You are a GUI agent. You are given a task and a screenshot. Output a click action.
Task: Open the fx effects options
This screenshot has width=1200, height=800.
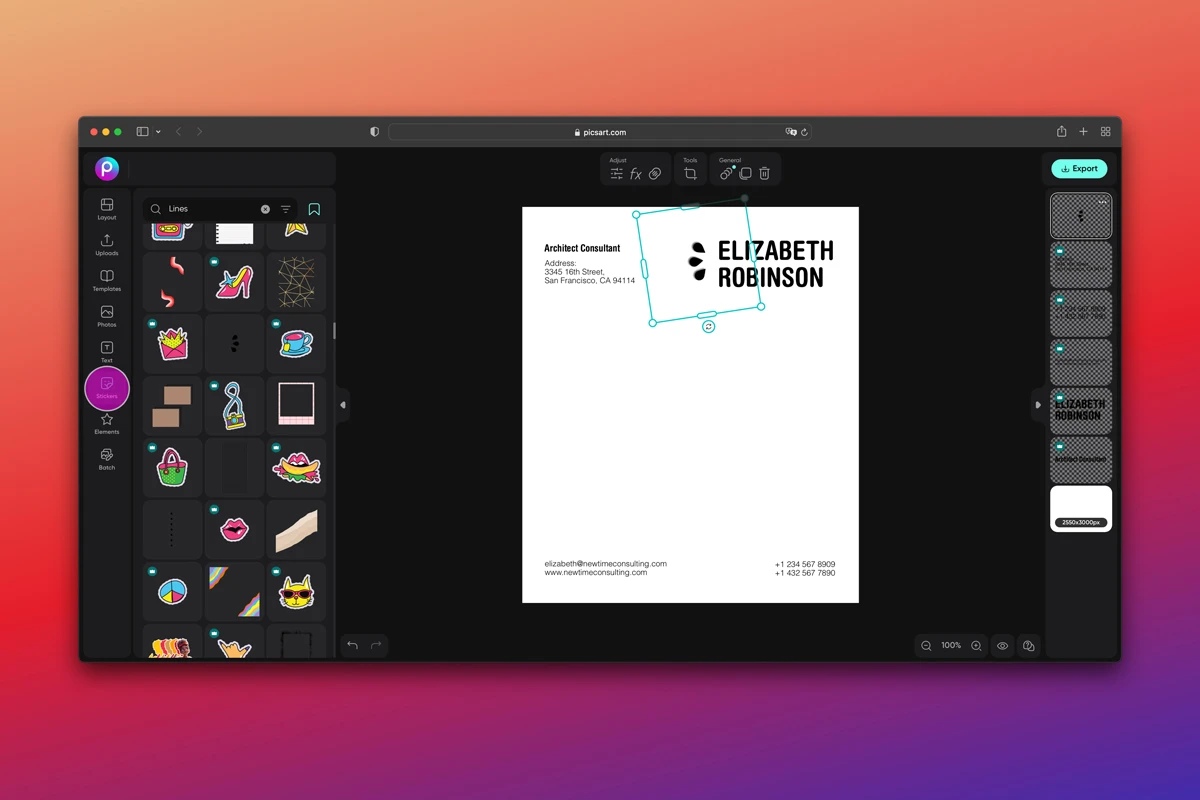coord(637,172)
